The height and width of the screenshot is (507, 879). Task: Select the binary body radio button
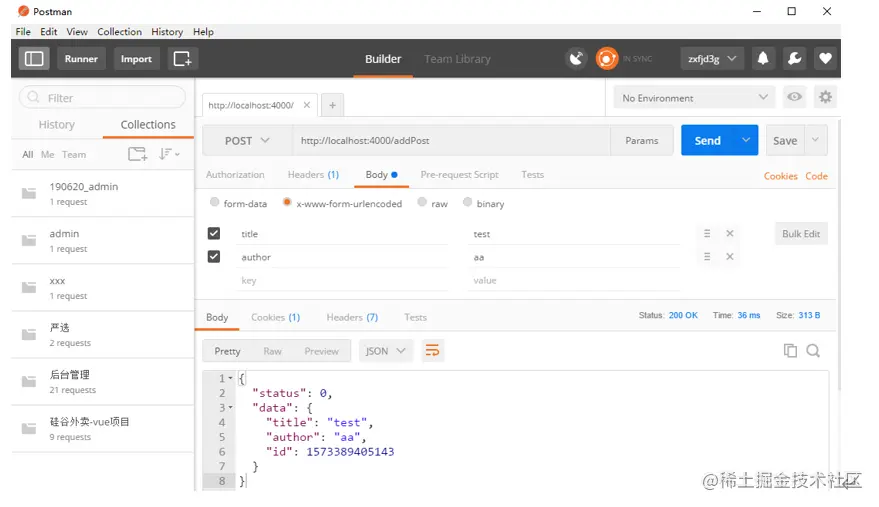point(467,202)
